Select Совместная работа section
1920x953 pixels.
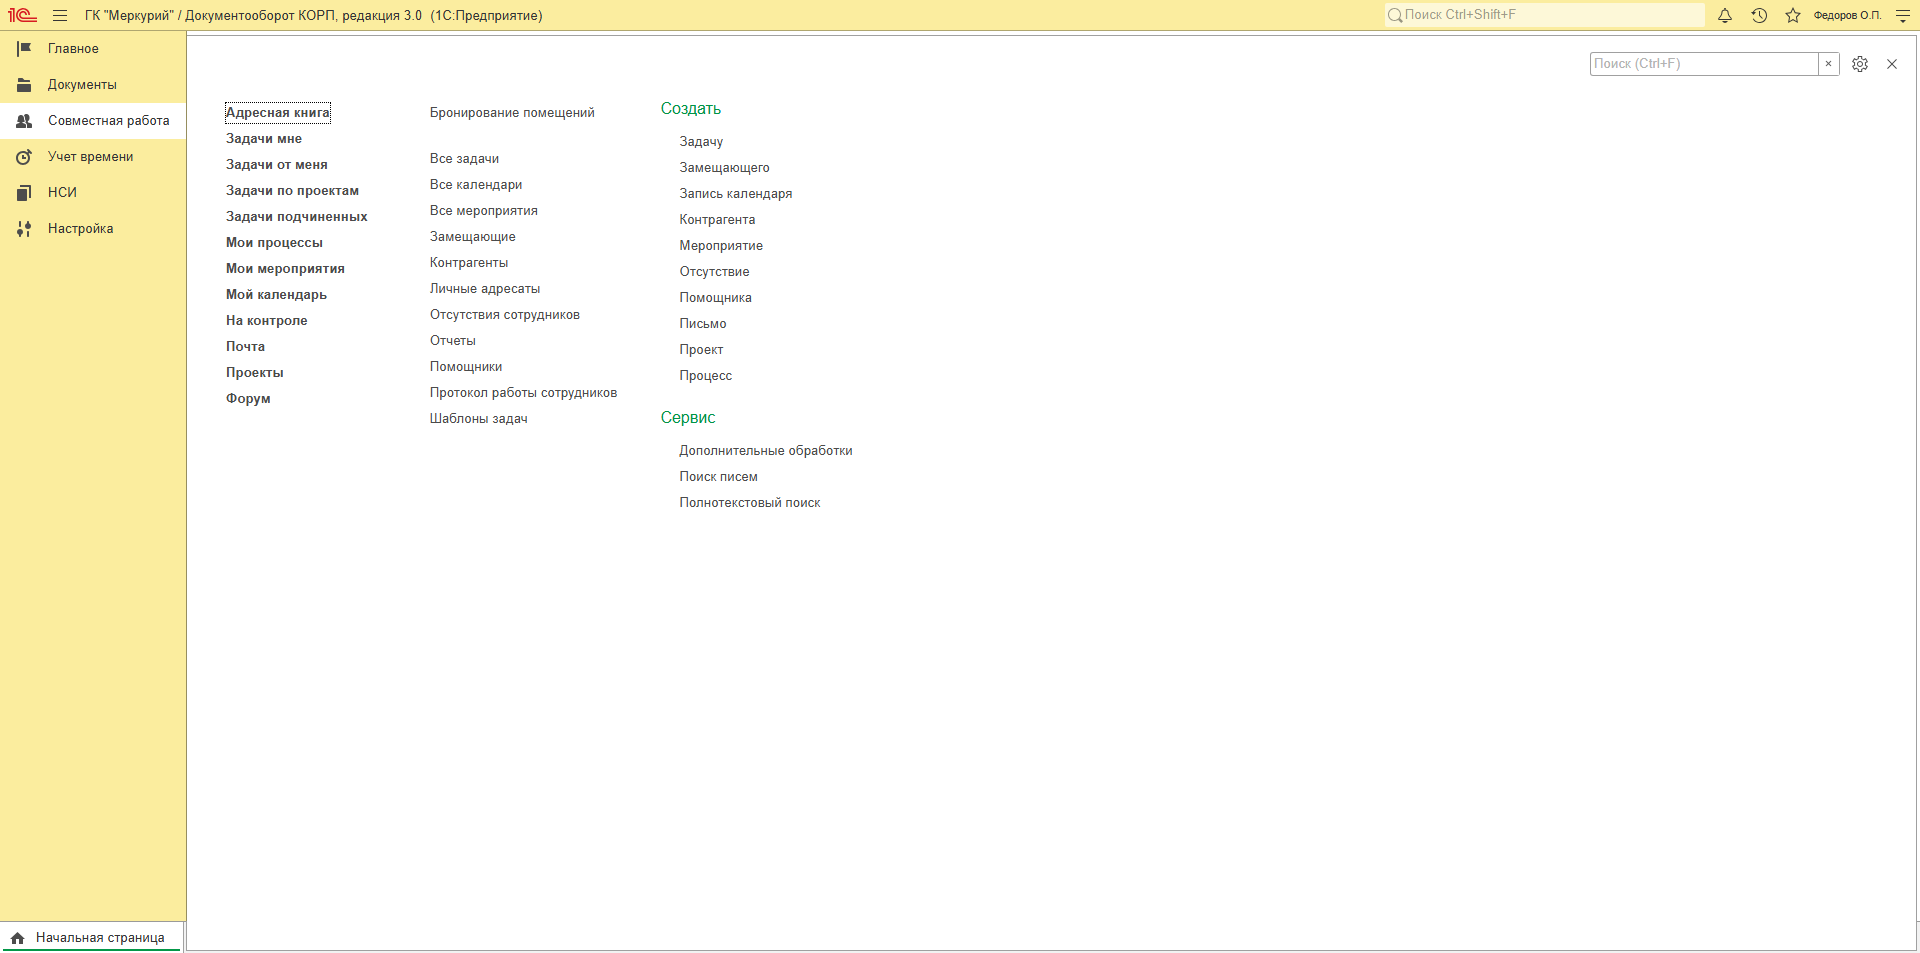93,120
